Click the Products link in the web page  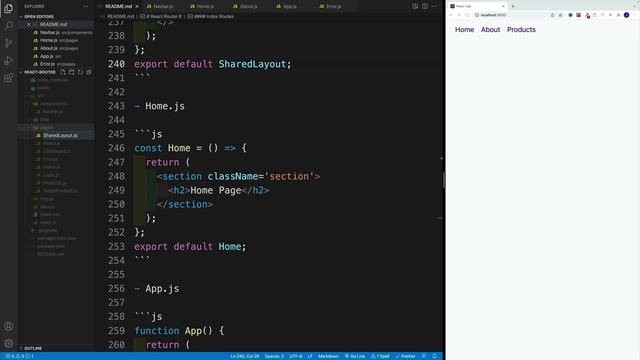coord(521,29)
